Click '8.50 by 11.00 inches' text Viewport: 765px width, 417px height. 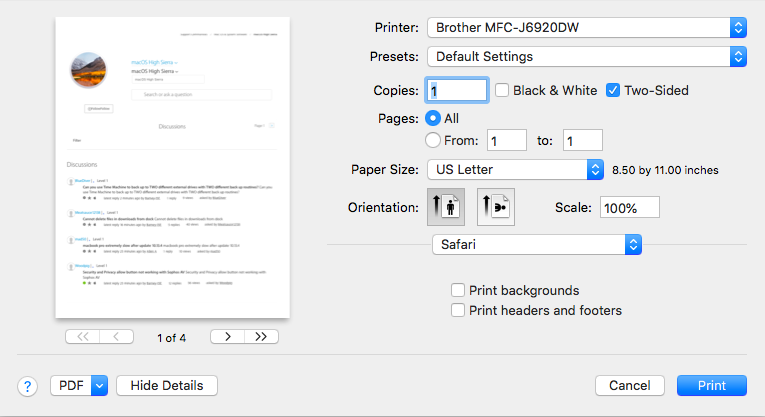pyautogui.click(x=665, y=170)
